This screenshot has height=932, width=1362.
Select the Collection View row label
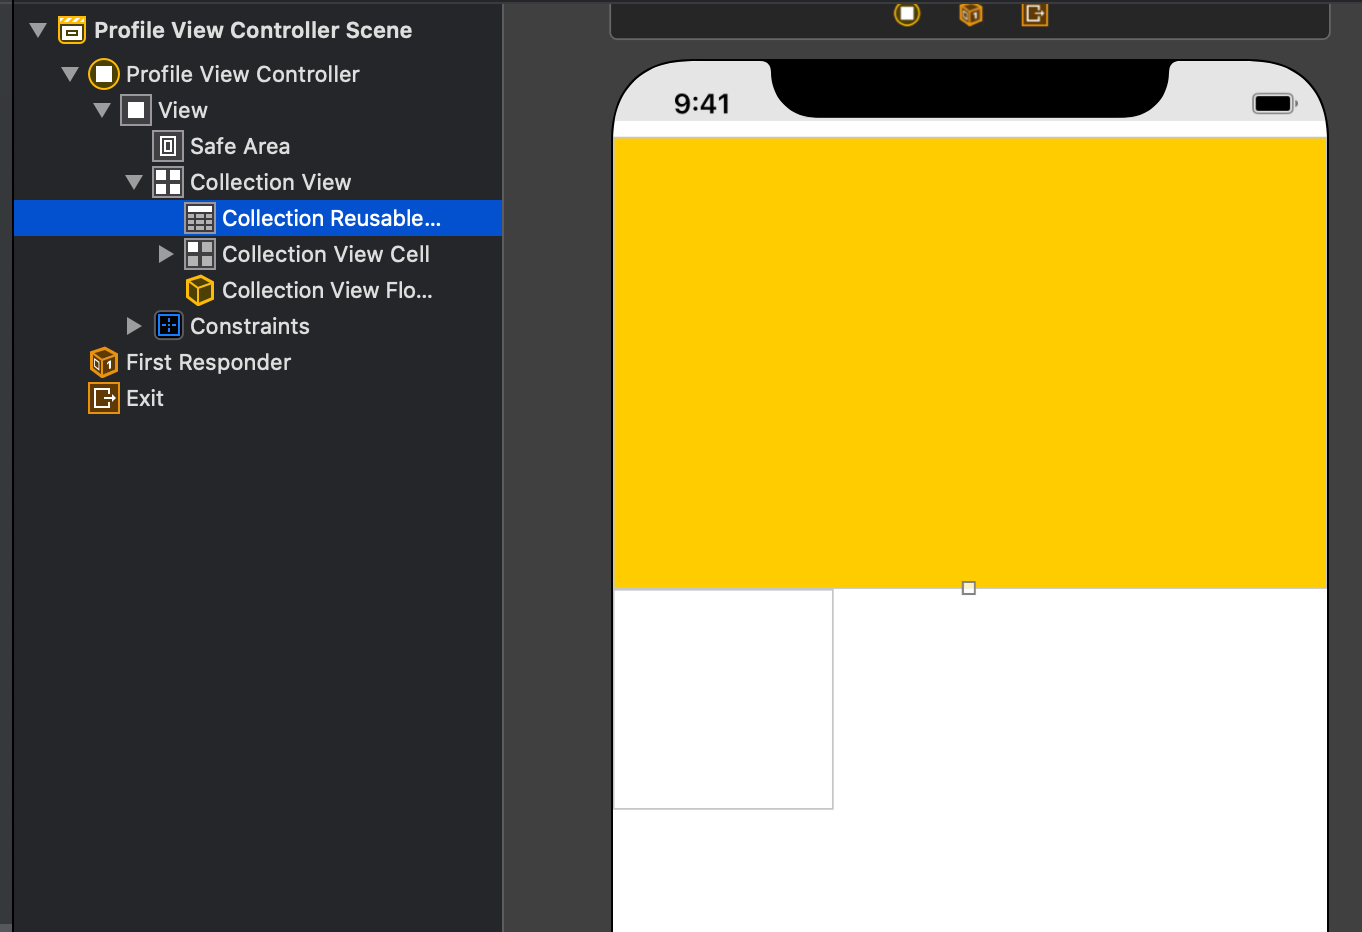click(x=271, y=182)
